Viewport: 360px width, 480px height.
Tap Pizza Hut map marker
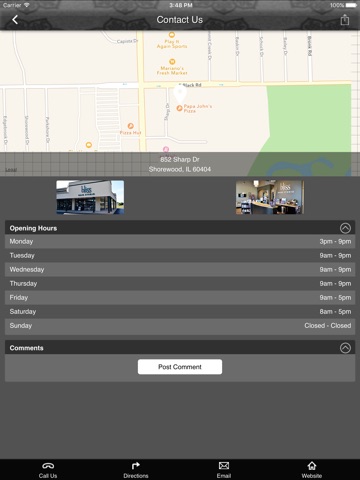pos(131,126)
